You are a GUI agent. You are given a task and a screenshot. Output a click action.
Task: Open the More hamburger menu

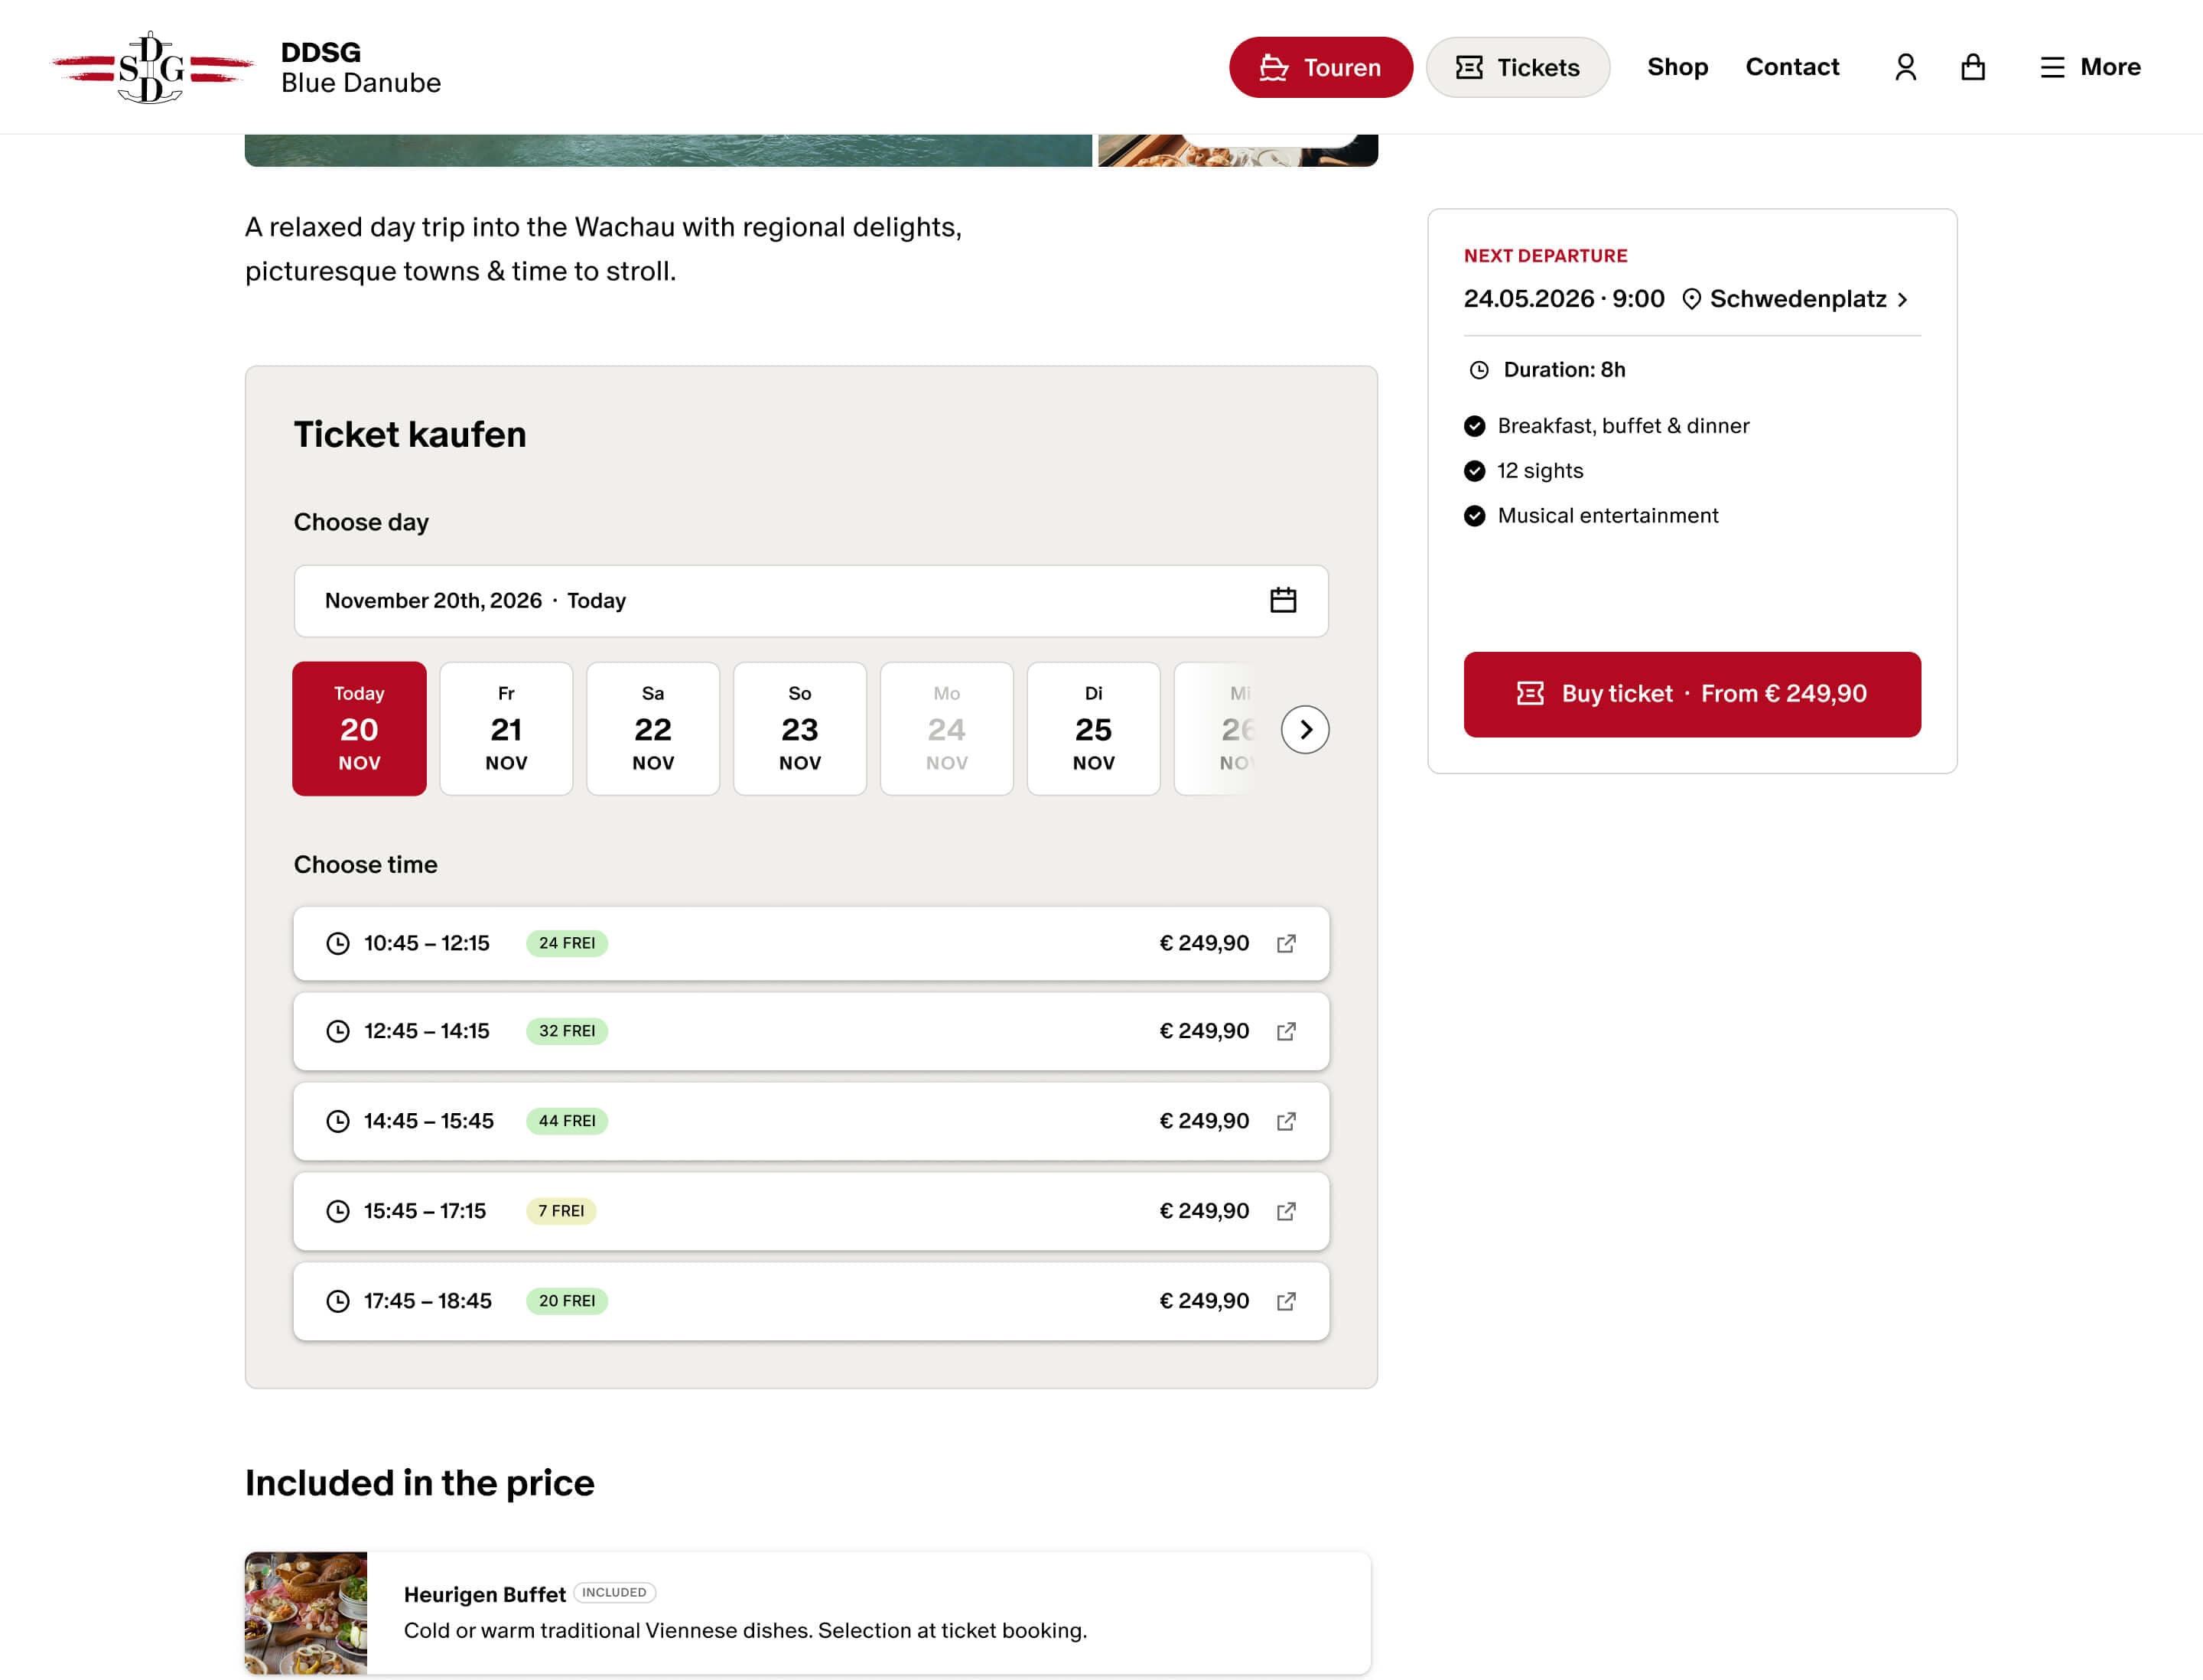[2090, 67]
